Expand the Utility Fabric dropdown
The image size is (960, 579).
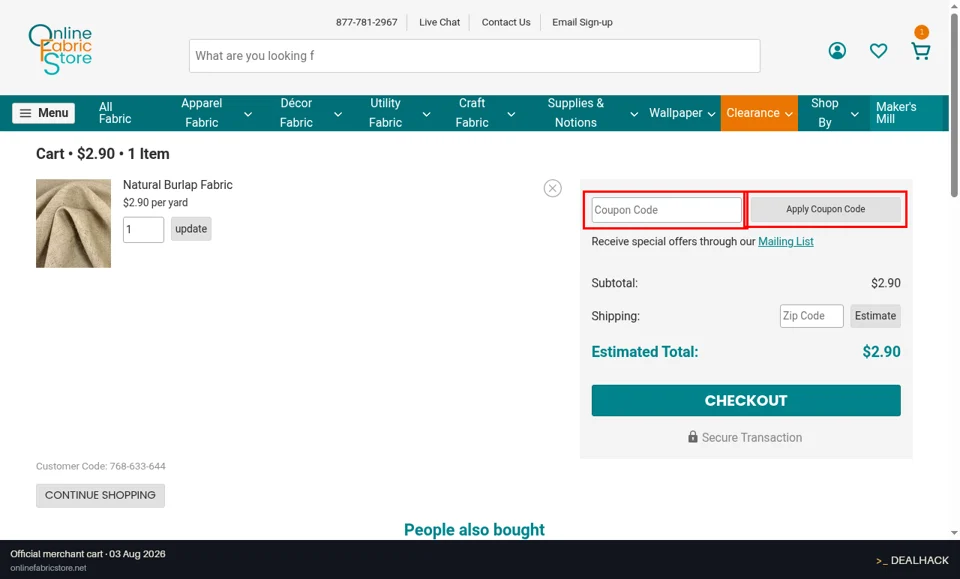[x=426, y=114]
